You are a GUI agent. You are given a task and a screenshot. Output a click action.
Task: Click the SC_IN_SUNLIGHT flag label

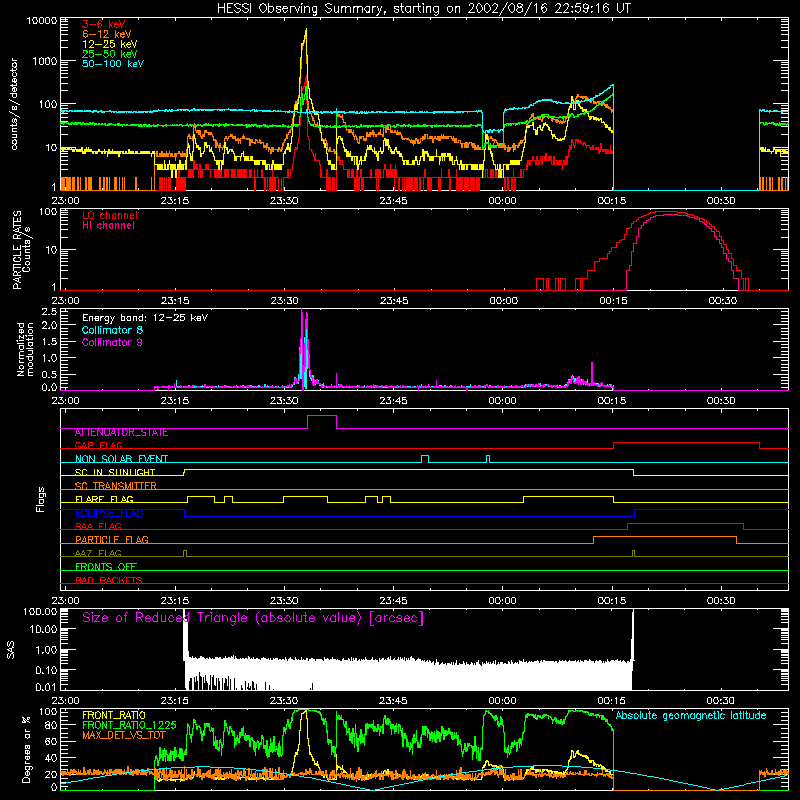[115, 472]
